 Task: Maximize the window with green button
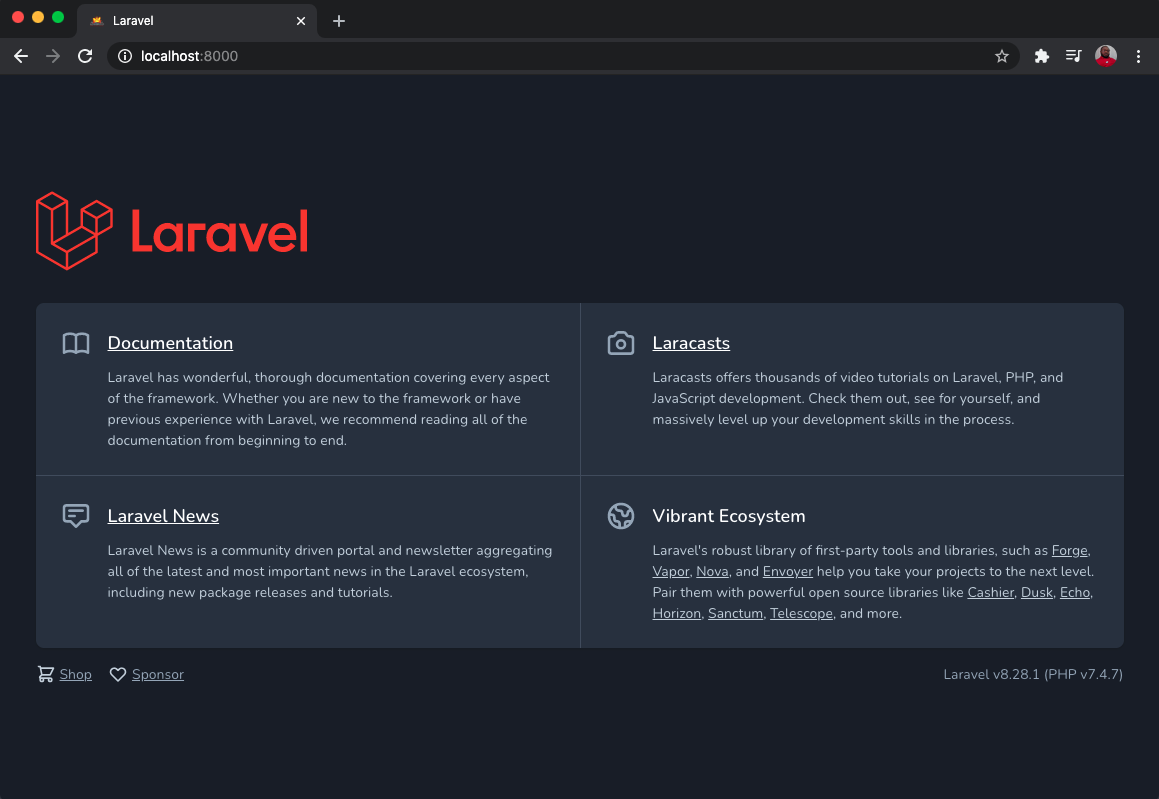pos(58,17)
